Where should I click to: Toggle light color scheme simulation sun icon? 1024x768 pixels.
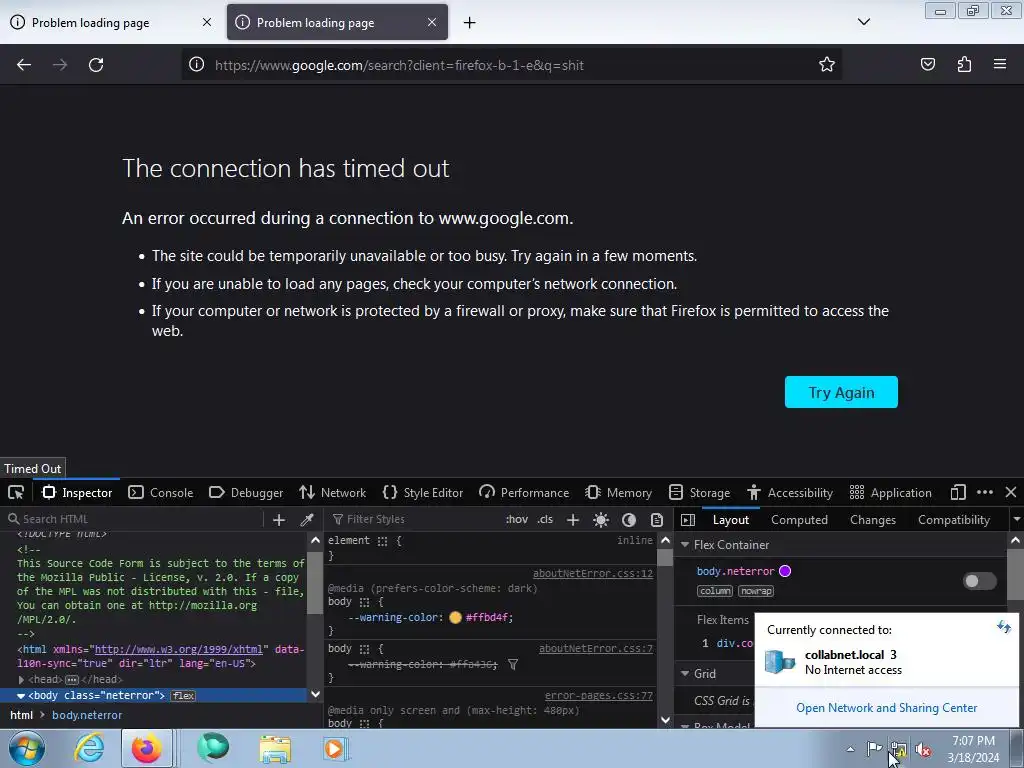tap(601, 520)
